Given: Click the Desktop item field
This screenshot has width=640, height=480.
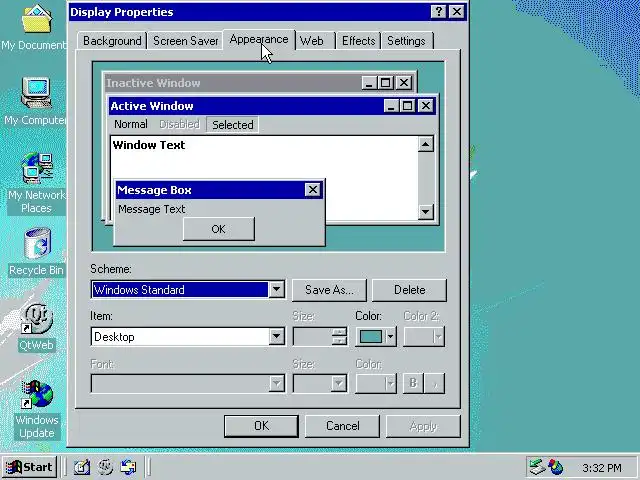Looking at the screenshot, I should tap(180, 337).
